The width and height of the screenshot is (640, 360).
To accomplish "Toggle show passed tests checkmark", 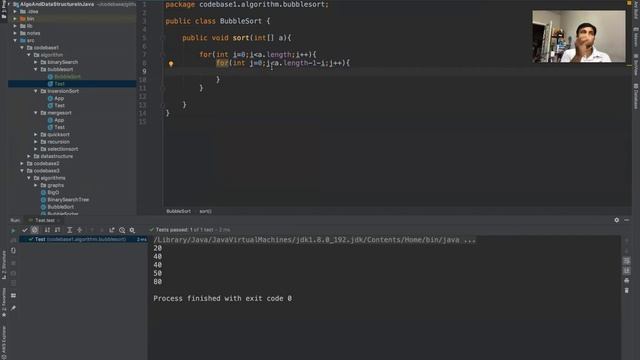I will pos(25,230).
